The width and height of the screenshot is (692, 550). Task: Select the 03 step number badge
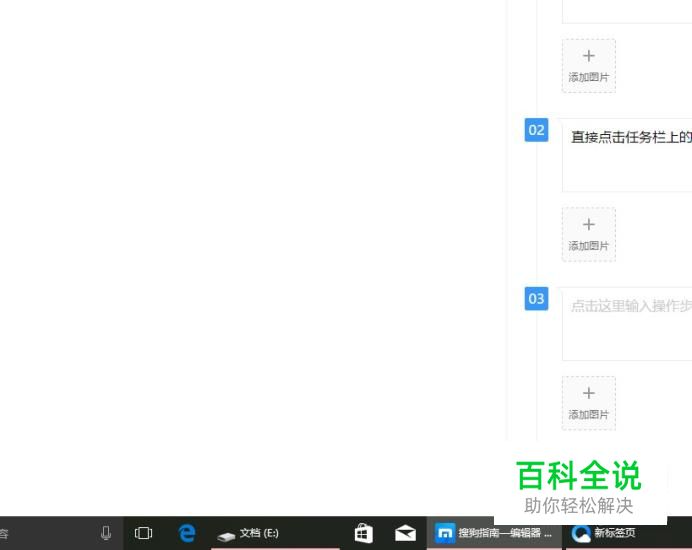pyautogui.click(x=536, y=298)
